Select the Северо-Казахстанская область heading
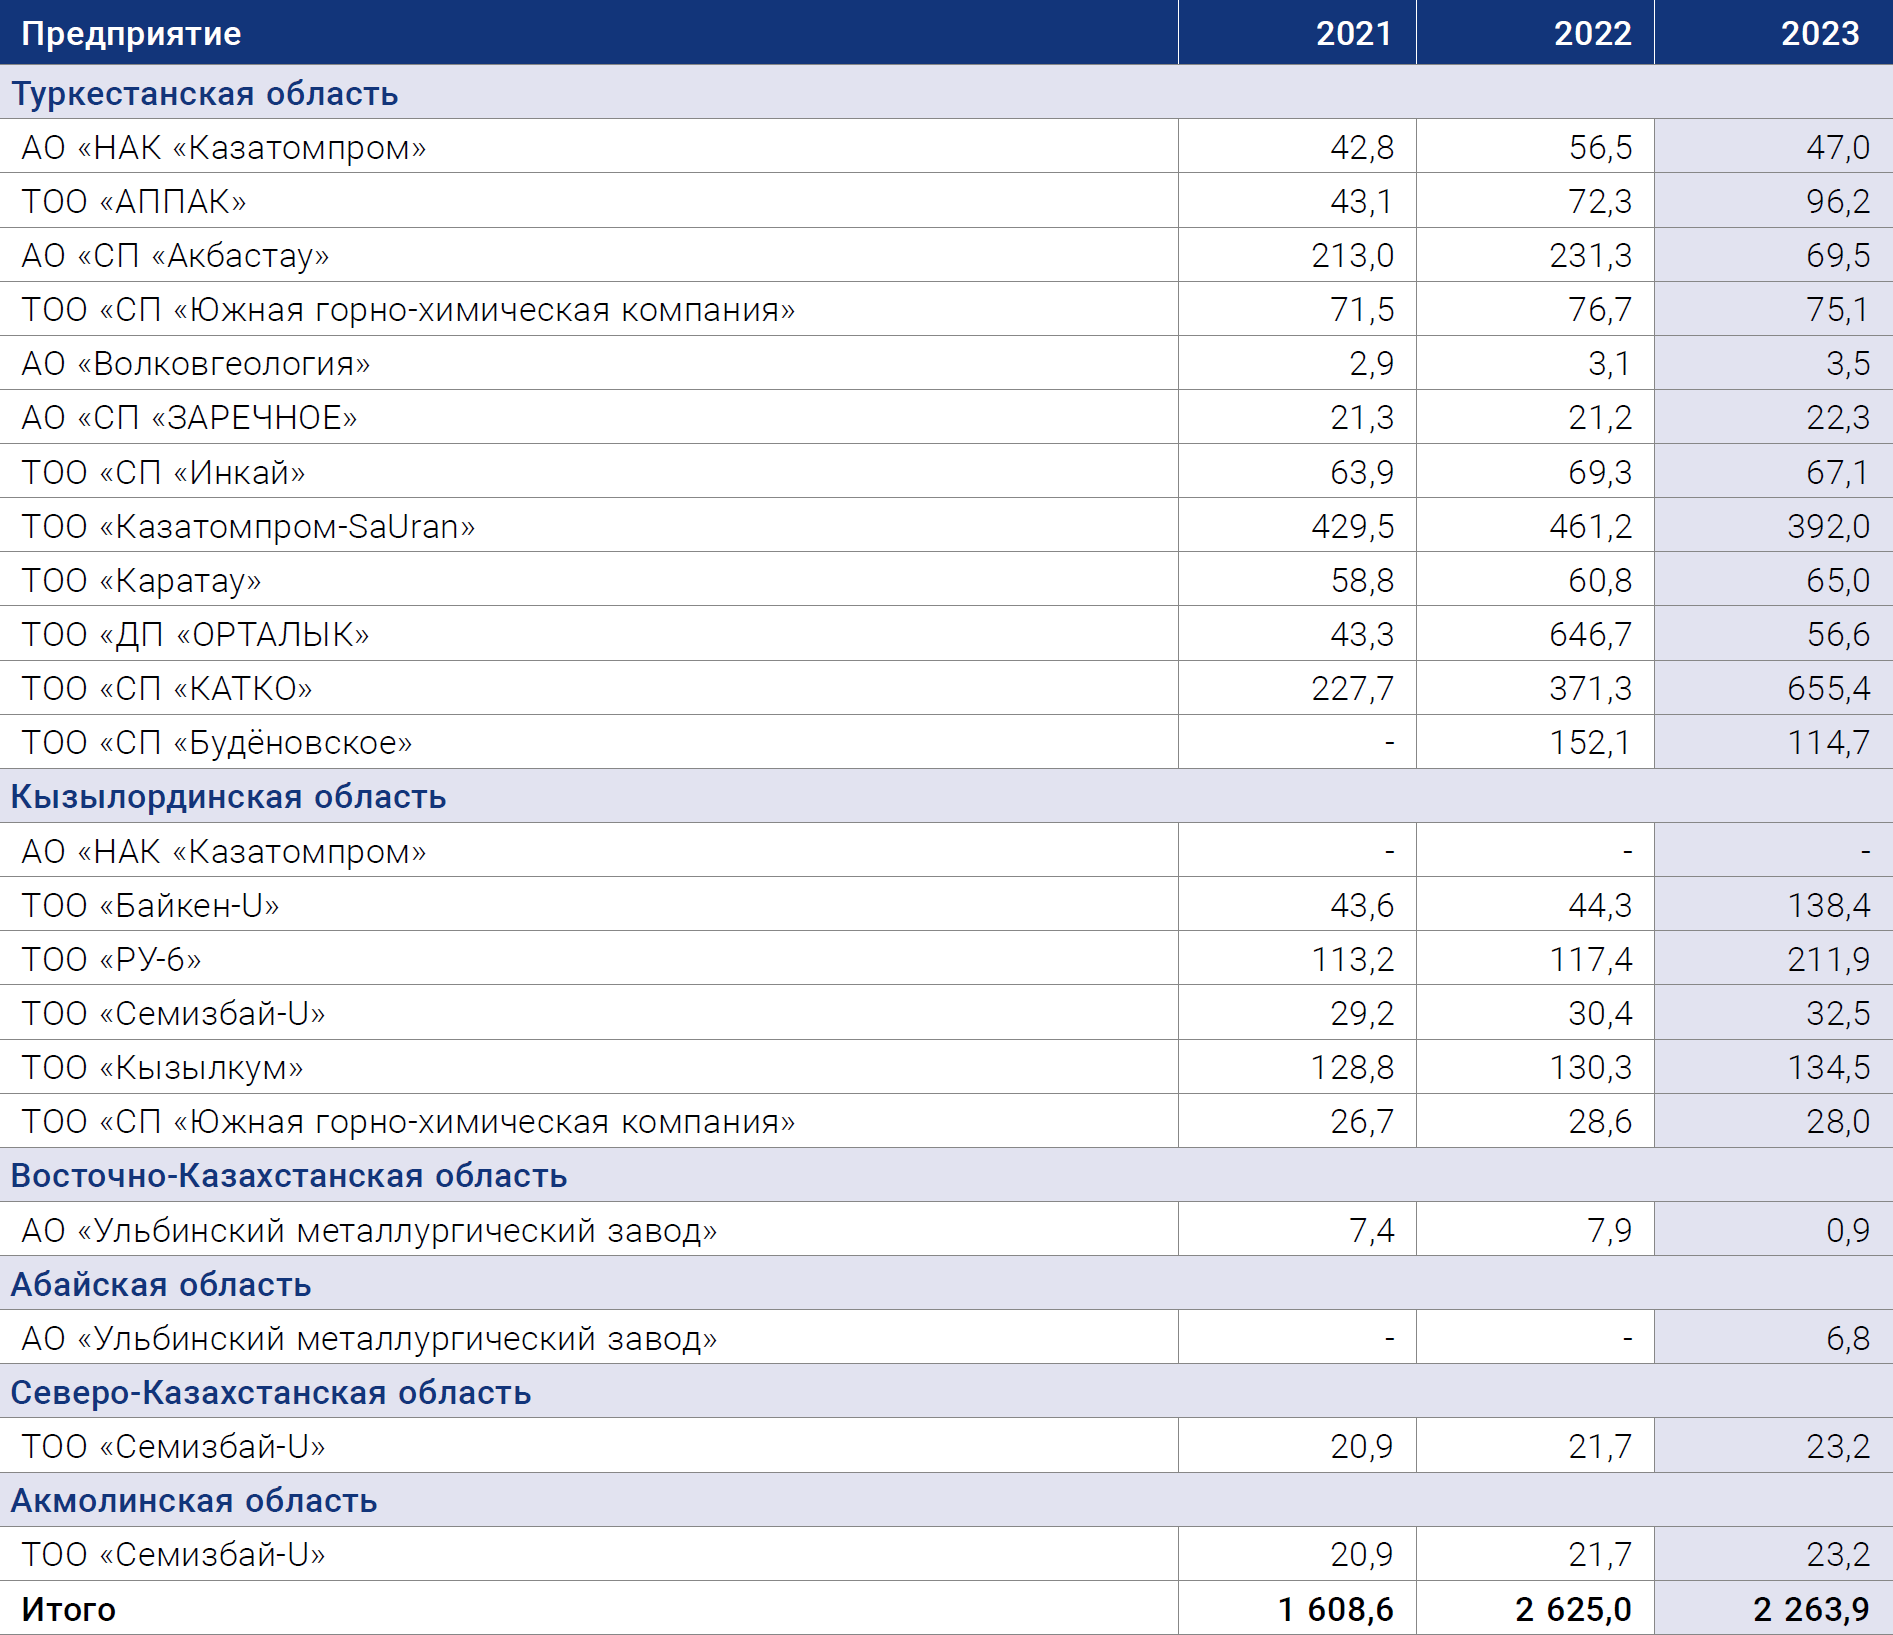The width and height of the screenshot is (1893, 1635). point(271,1392)
